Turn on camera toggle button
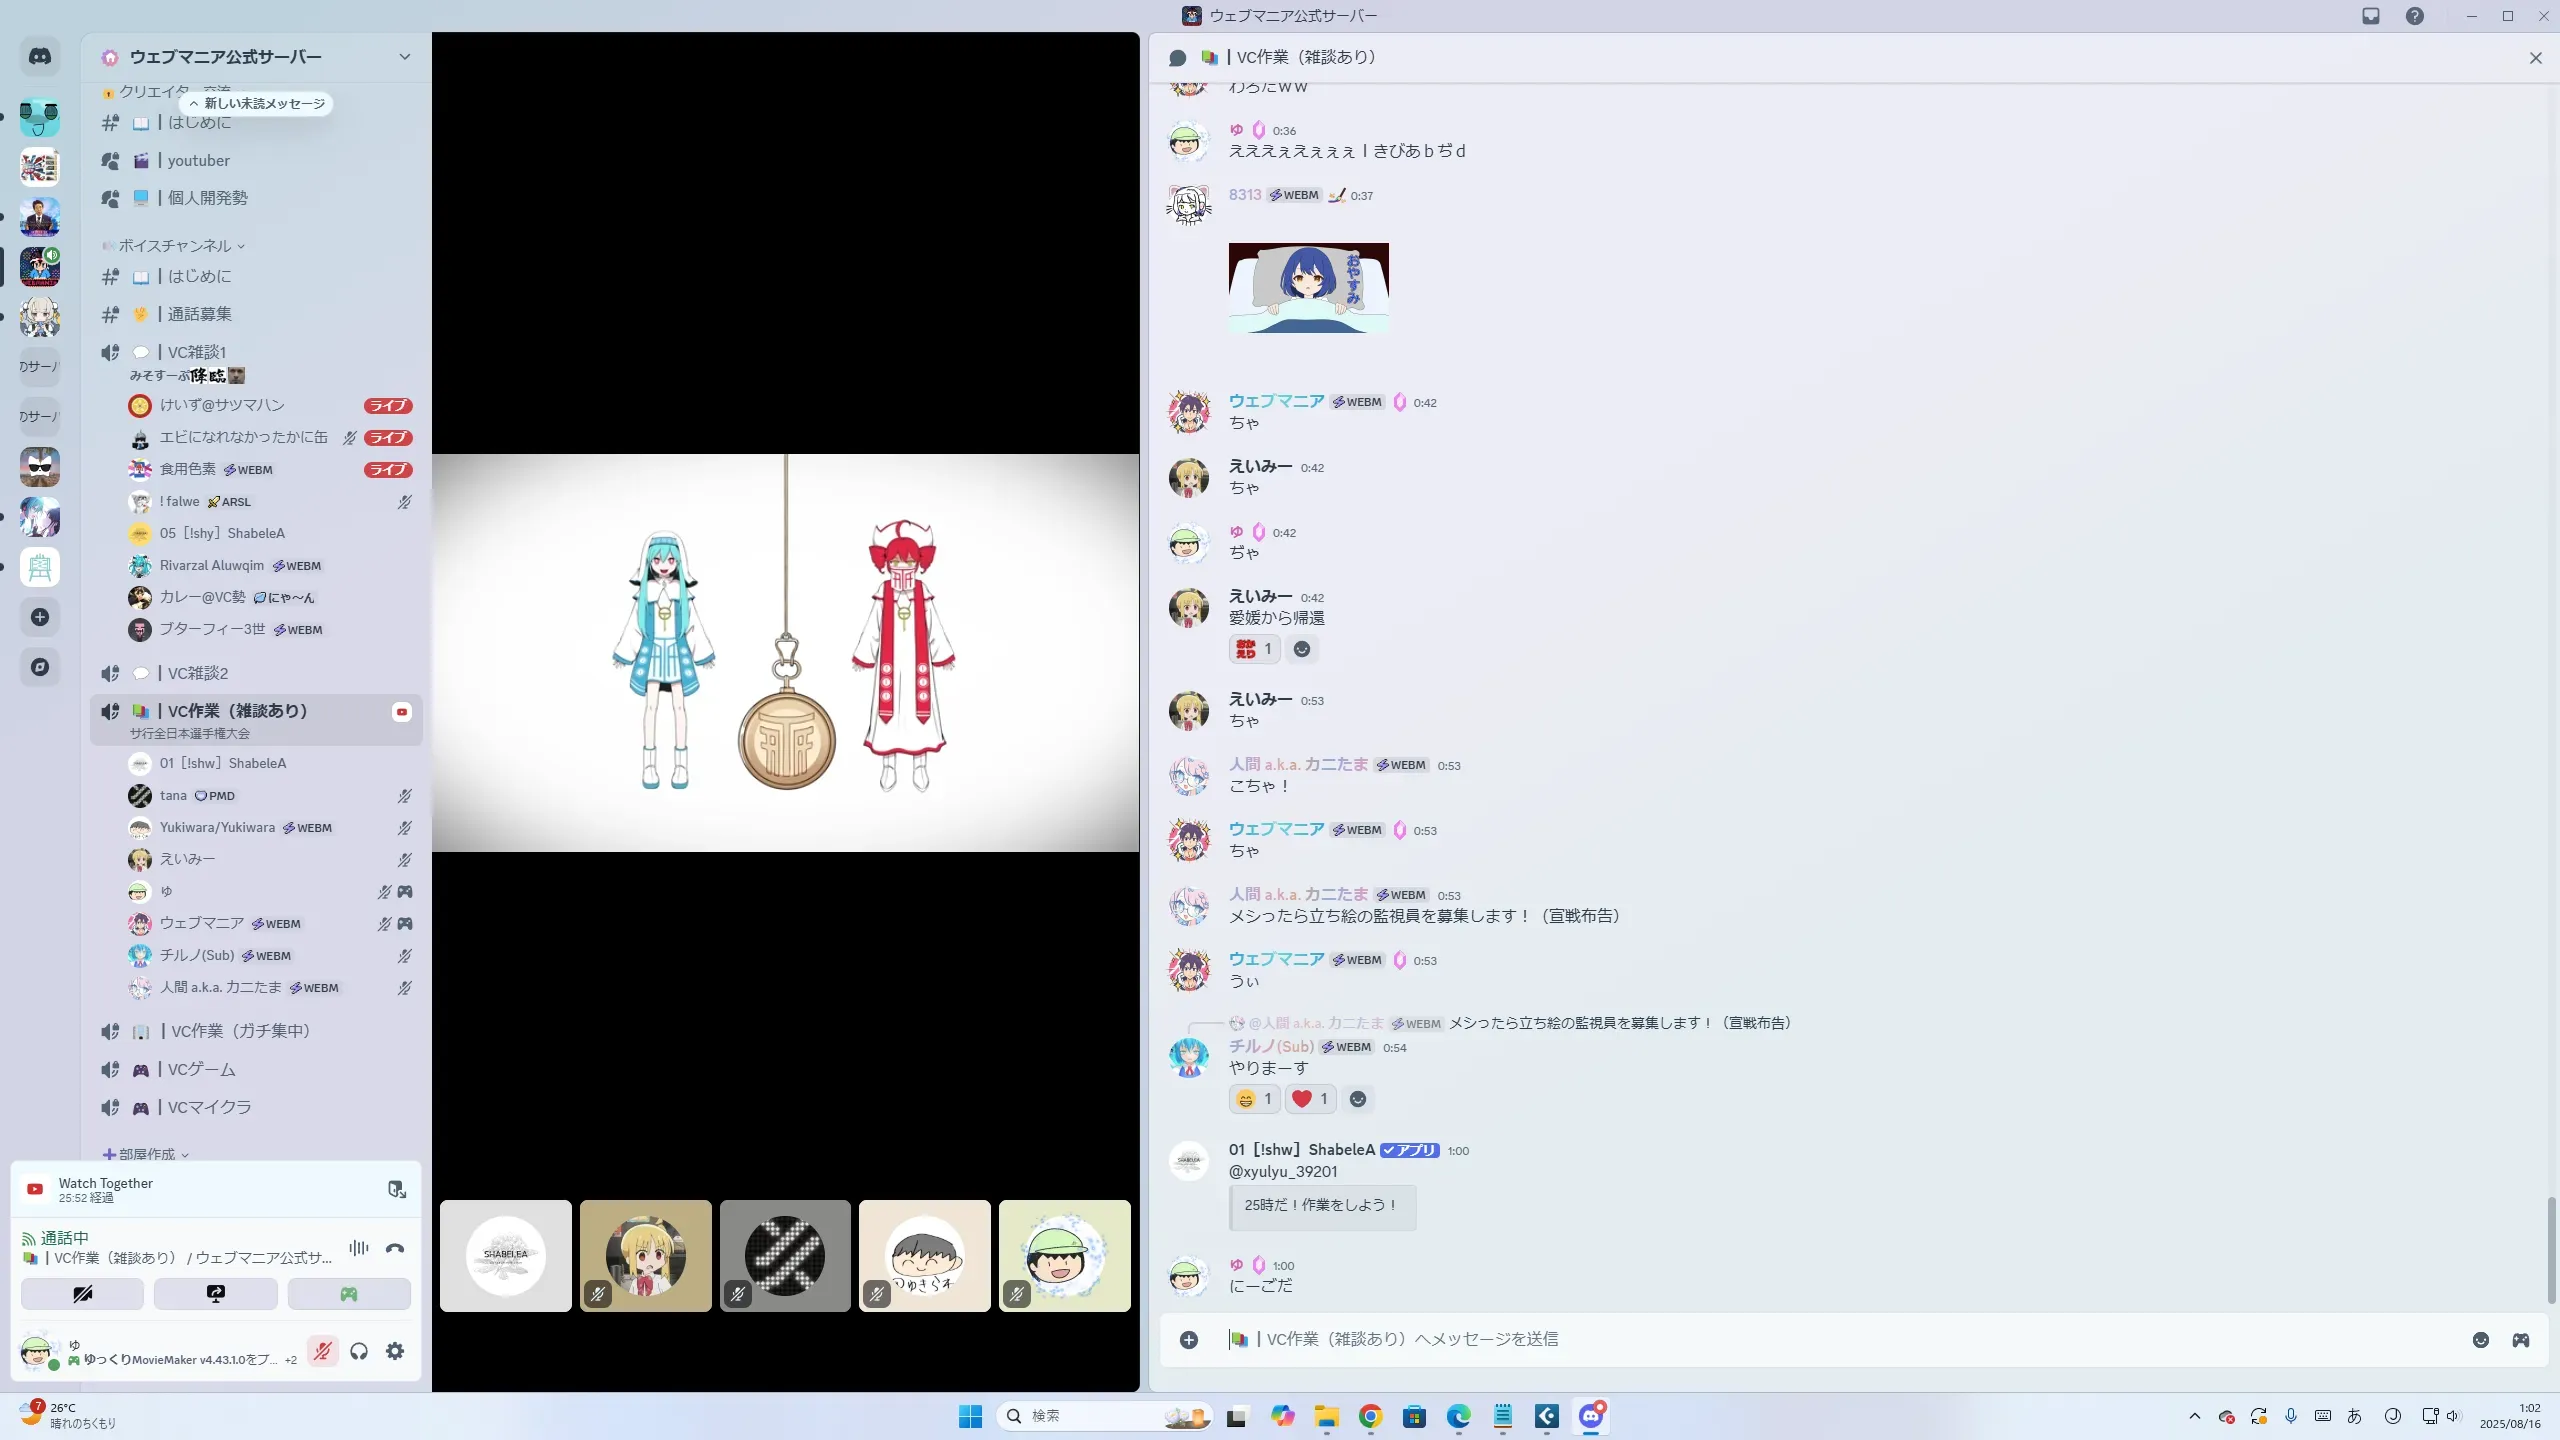This screenshot has width=2560, height=1440. 83,1294
